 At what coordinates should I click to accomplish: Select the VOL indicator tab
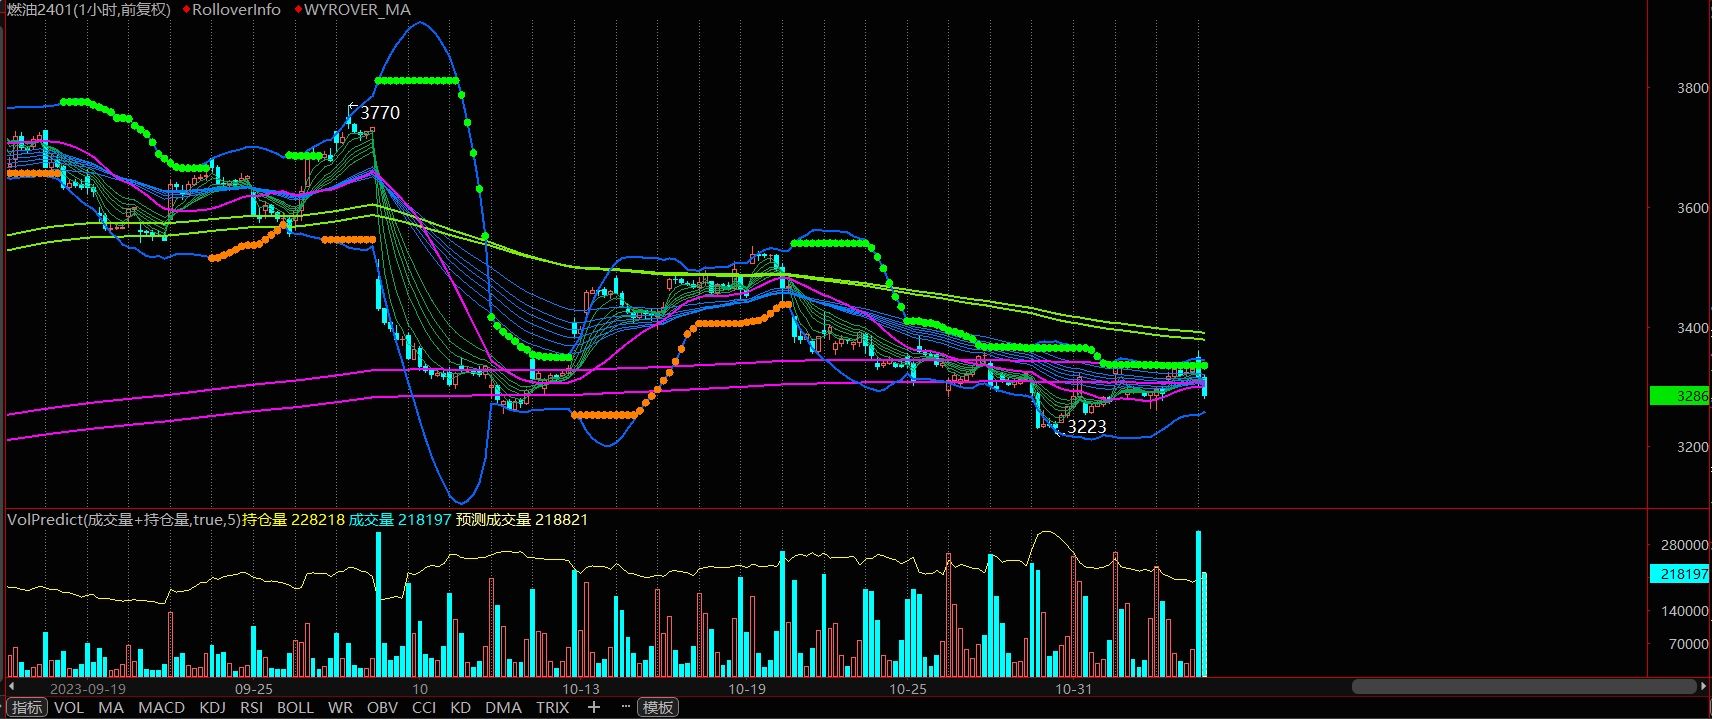click(69, 708)
